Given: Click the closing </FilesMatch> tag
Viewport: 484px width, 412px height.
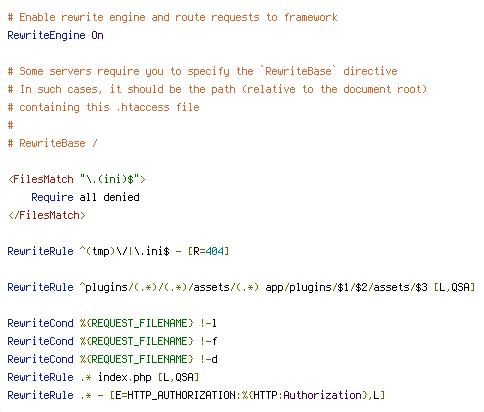Looking at the screenshot, I should pyautogui.click(x=47, y=215).
